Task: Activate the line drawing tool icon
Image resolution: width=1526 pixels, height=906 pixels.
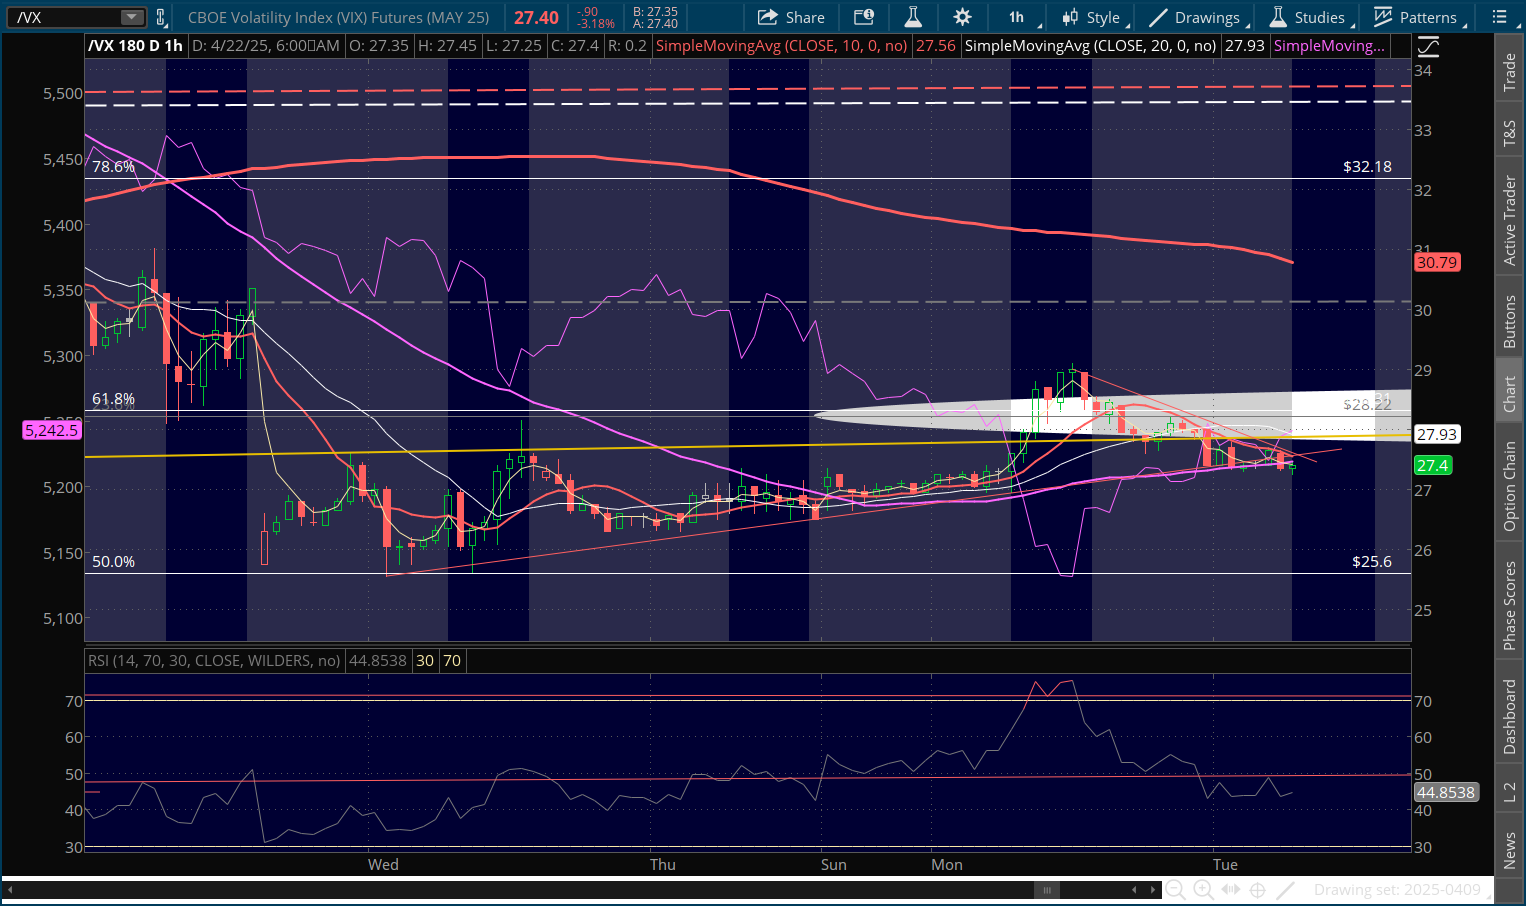Action: [1286, 889]
